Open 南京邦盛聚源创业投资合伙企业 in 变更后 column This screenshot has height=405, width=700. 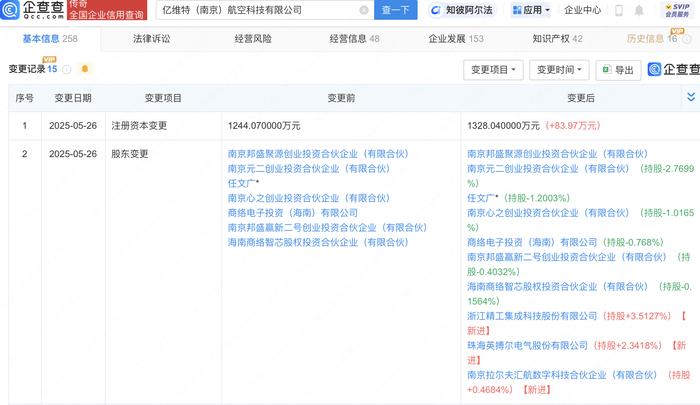[557, 154]
